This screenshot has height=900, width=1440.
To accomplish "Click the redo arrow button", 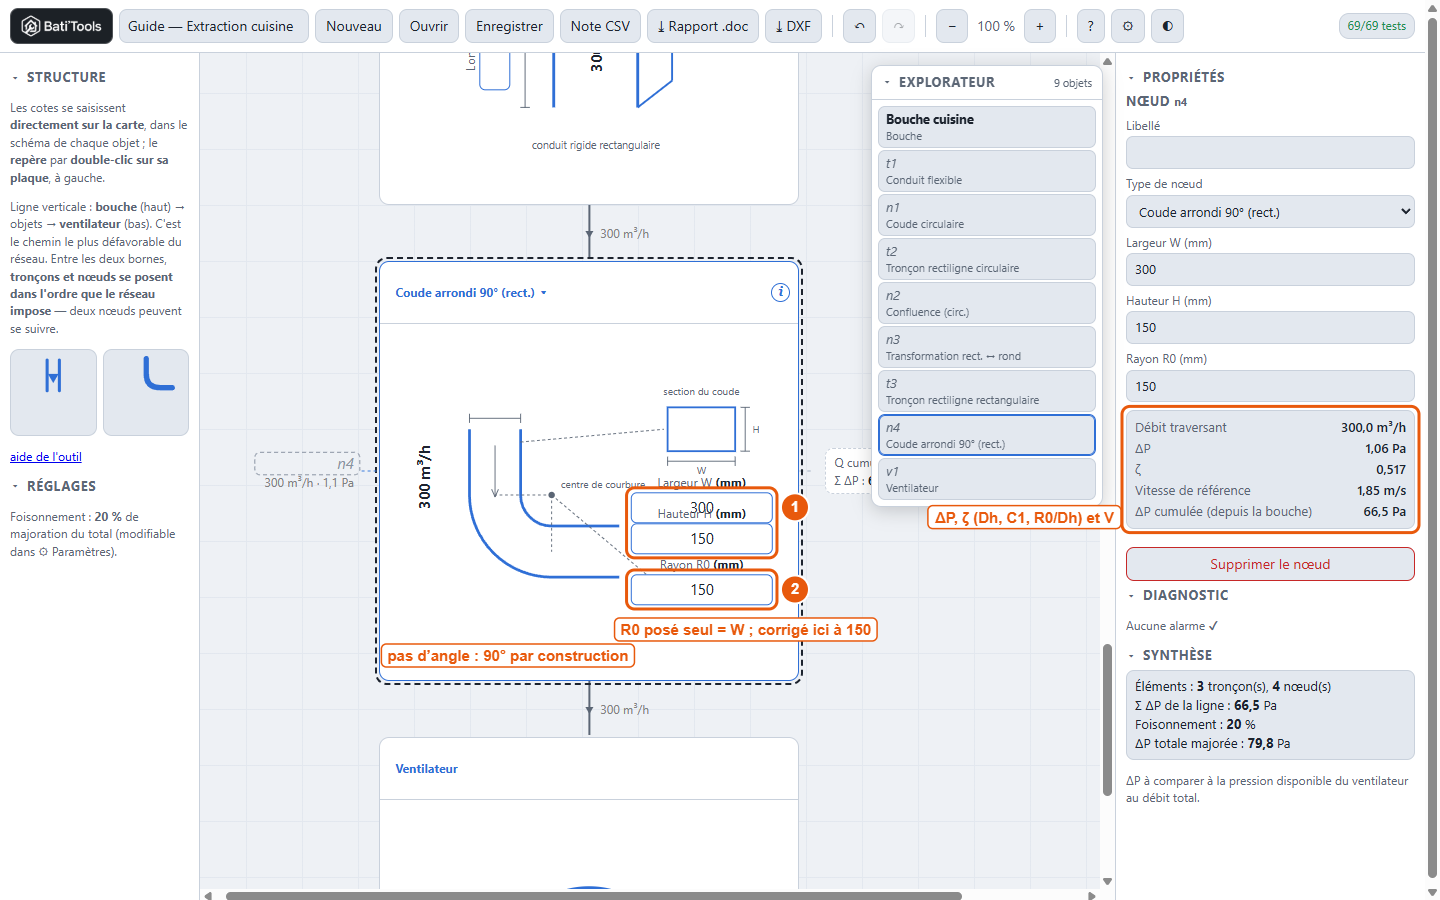I will click(x=898, y=26).
